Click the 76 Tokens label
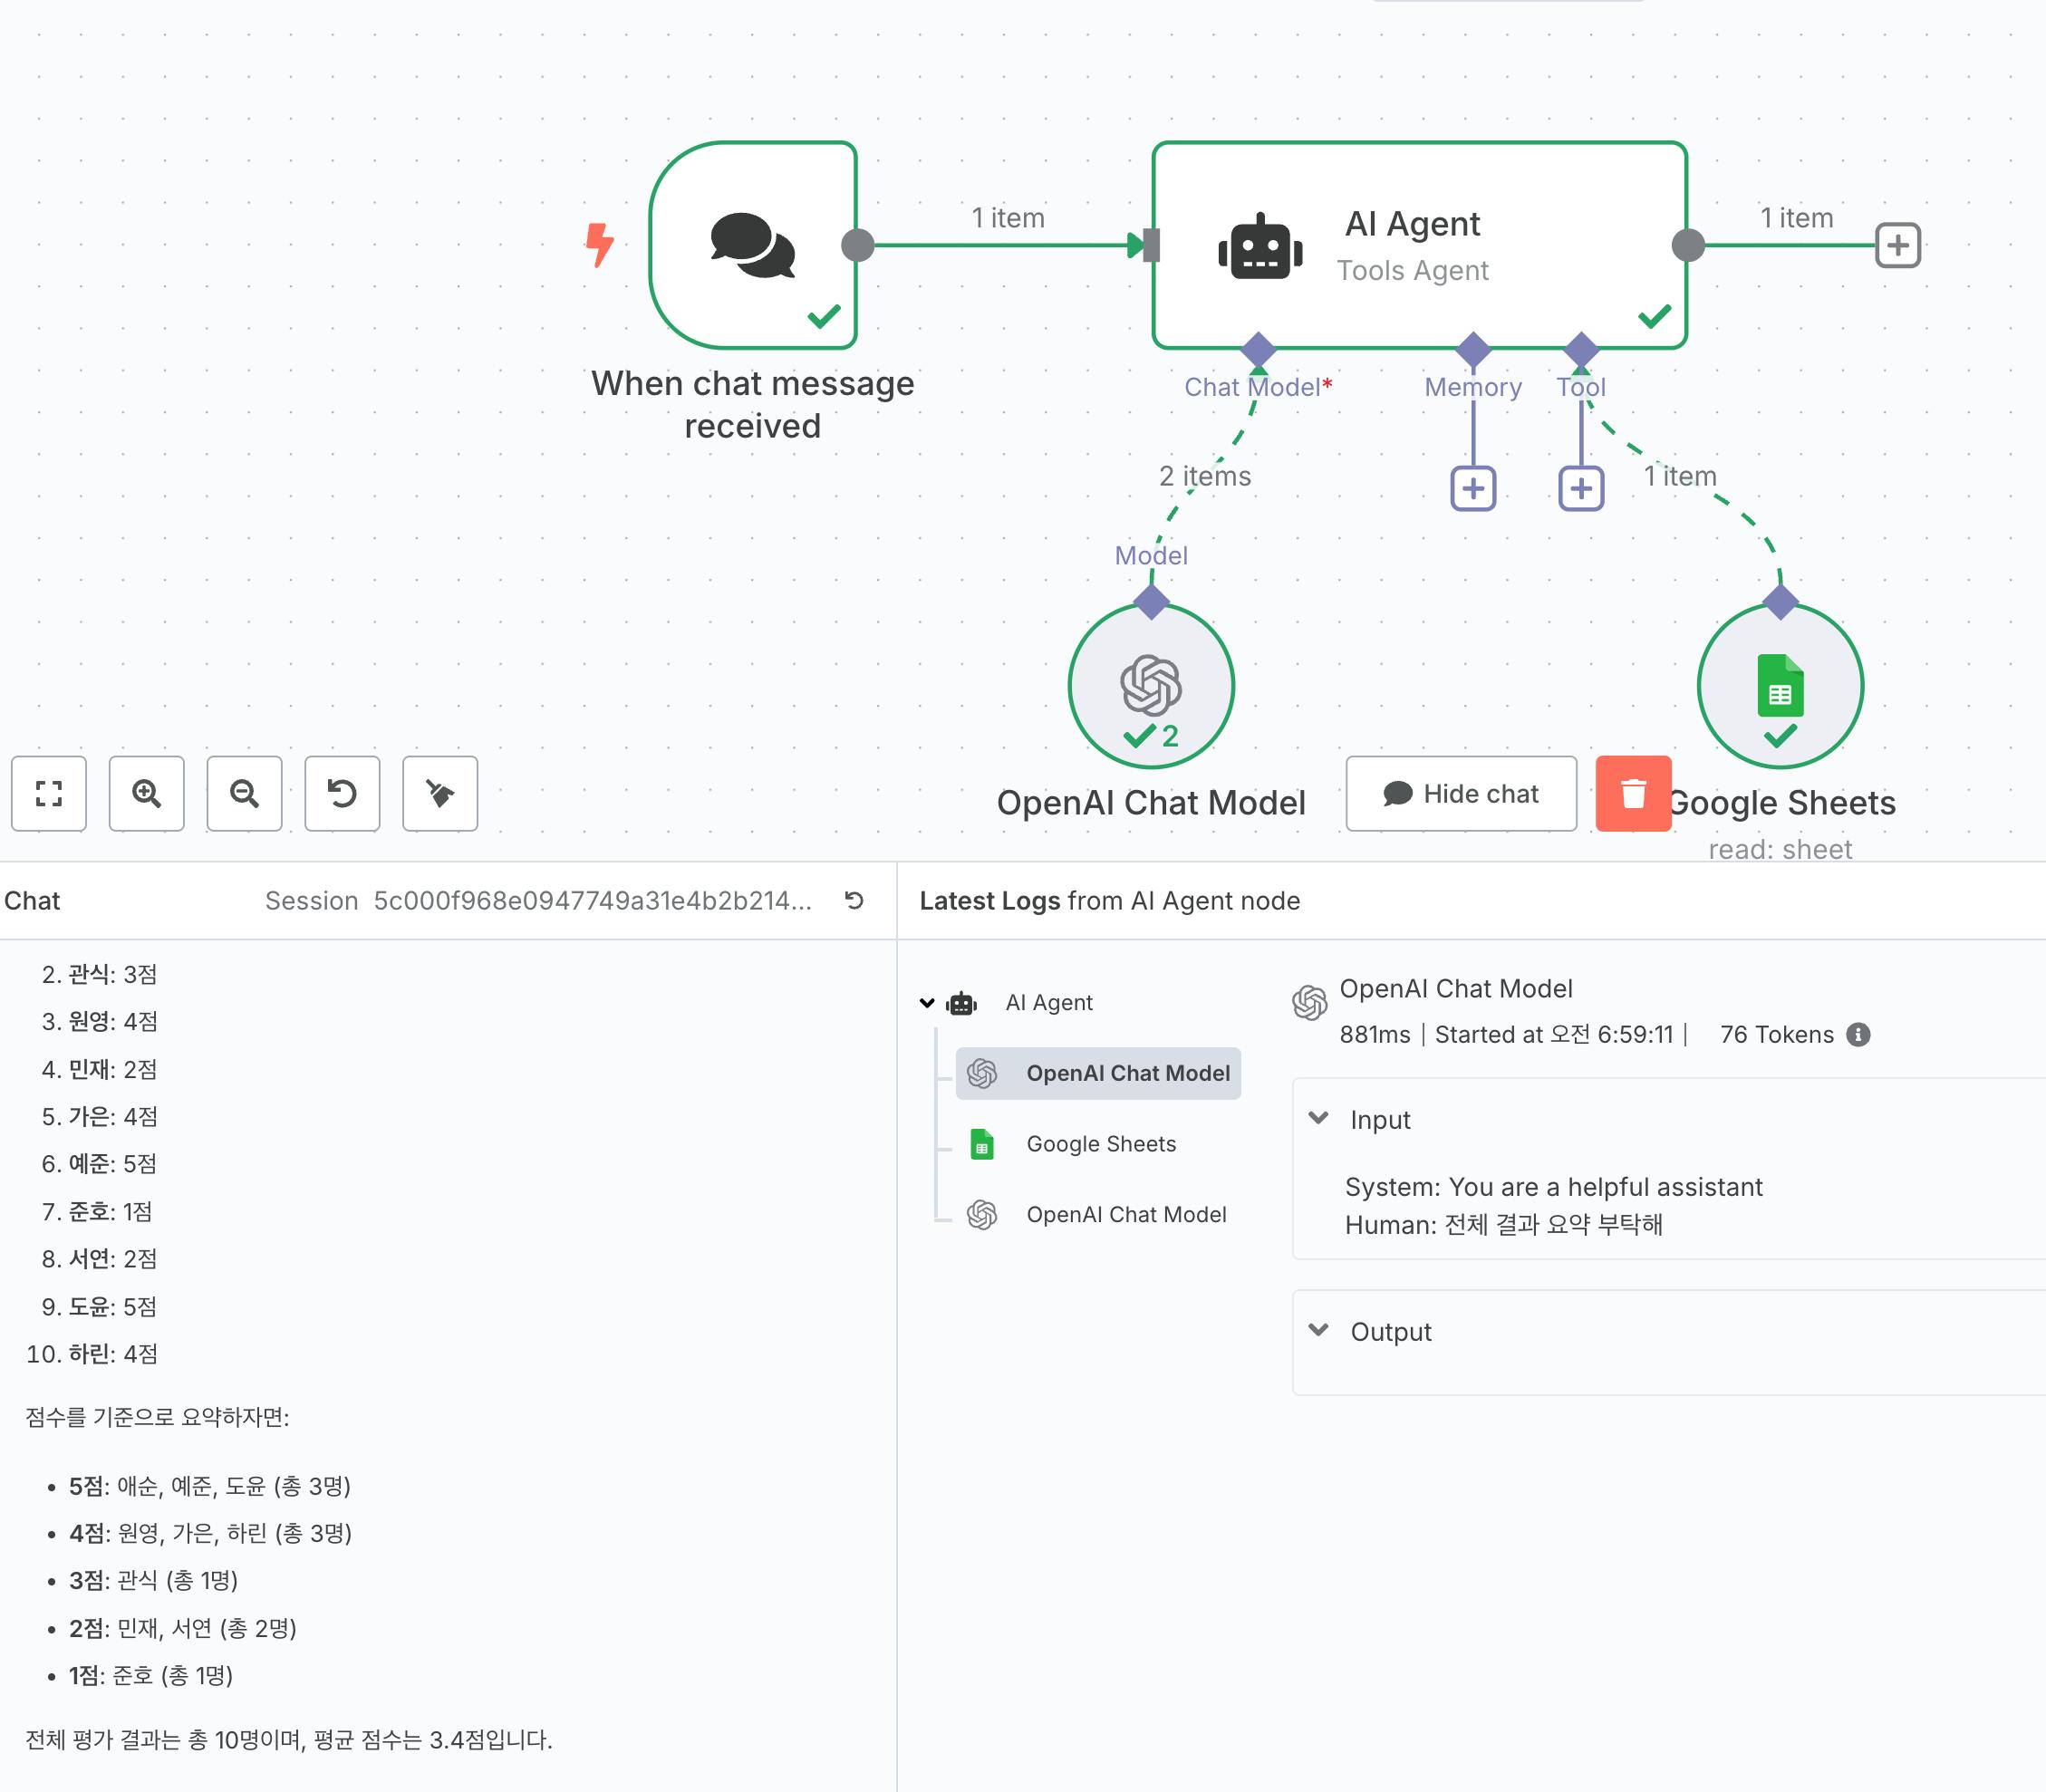The height and width of the screenshot is (1792, 2046). pyautogui.click(x=1777, y=1034)
